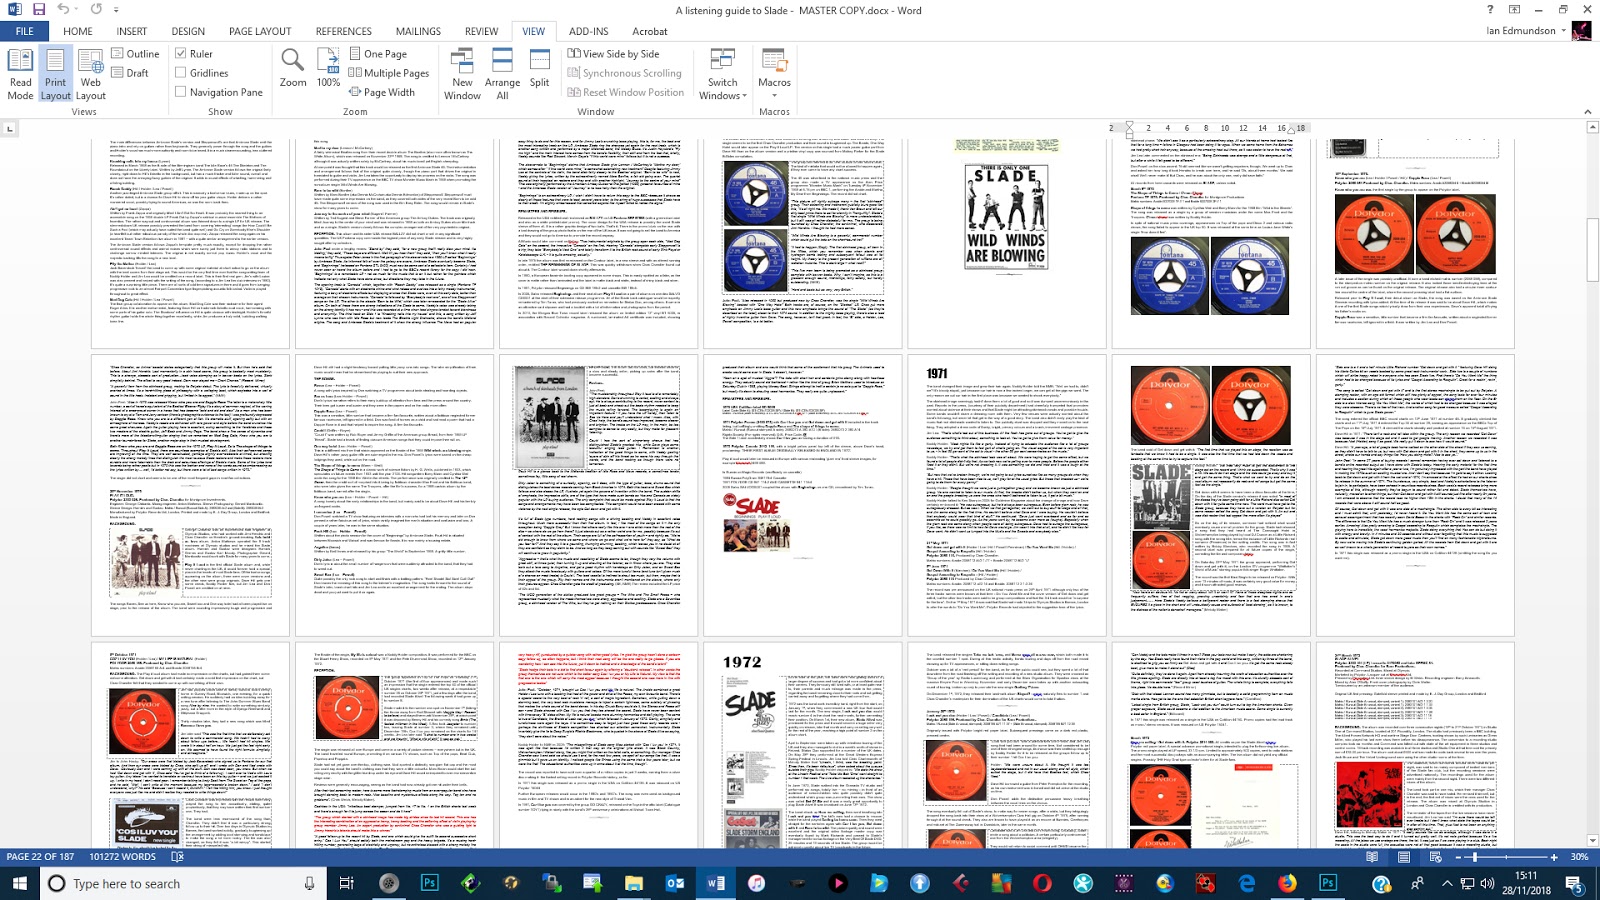Choose Multiple Pages zoom
This screenshot has width=1600, height=900.
coord(389,73)
